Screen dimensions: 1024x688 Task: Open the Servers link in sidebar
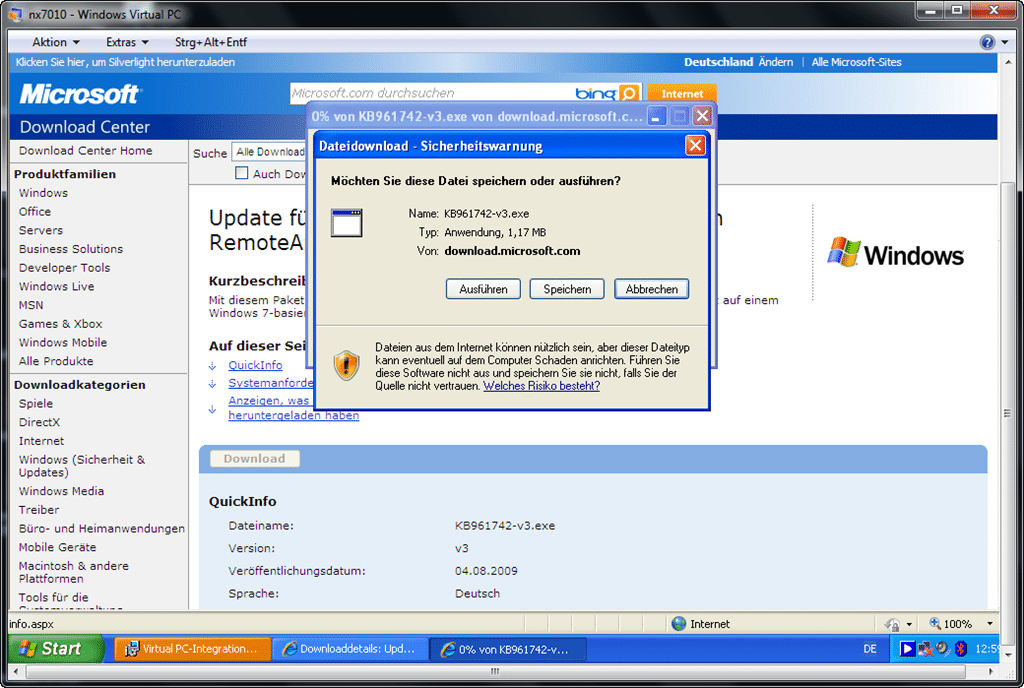(x=40, y=230)
